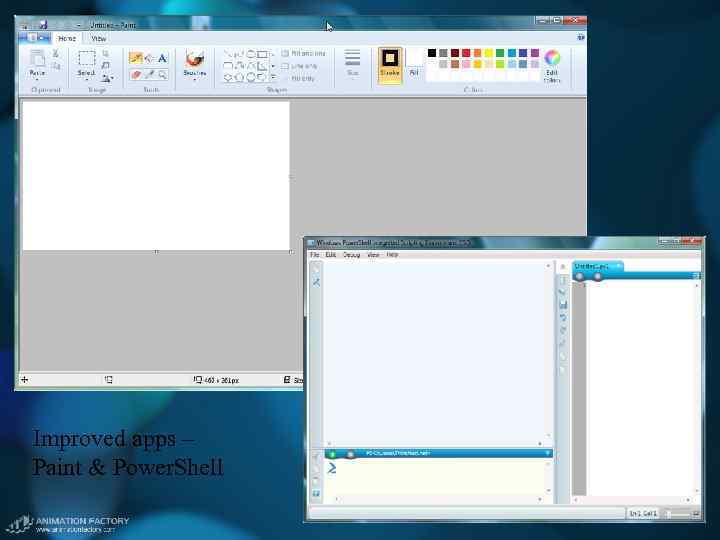This screenshot has width=720, height=540.
Task: Click the Ln 1 Col 1 status text
Action: pos(642,513)
